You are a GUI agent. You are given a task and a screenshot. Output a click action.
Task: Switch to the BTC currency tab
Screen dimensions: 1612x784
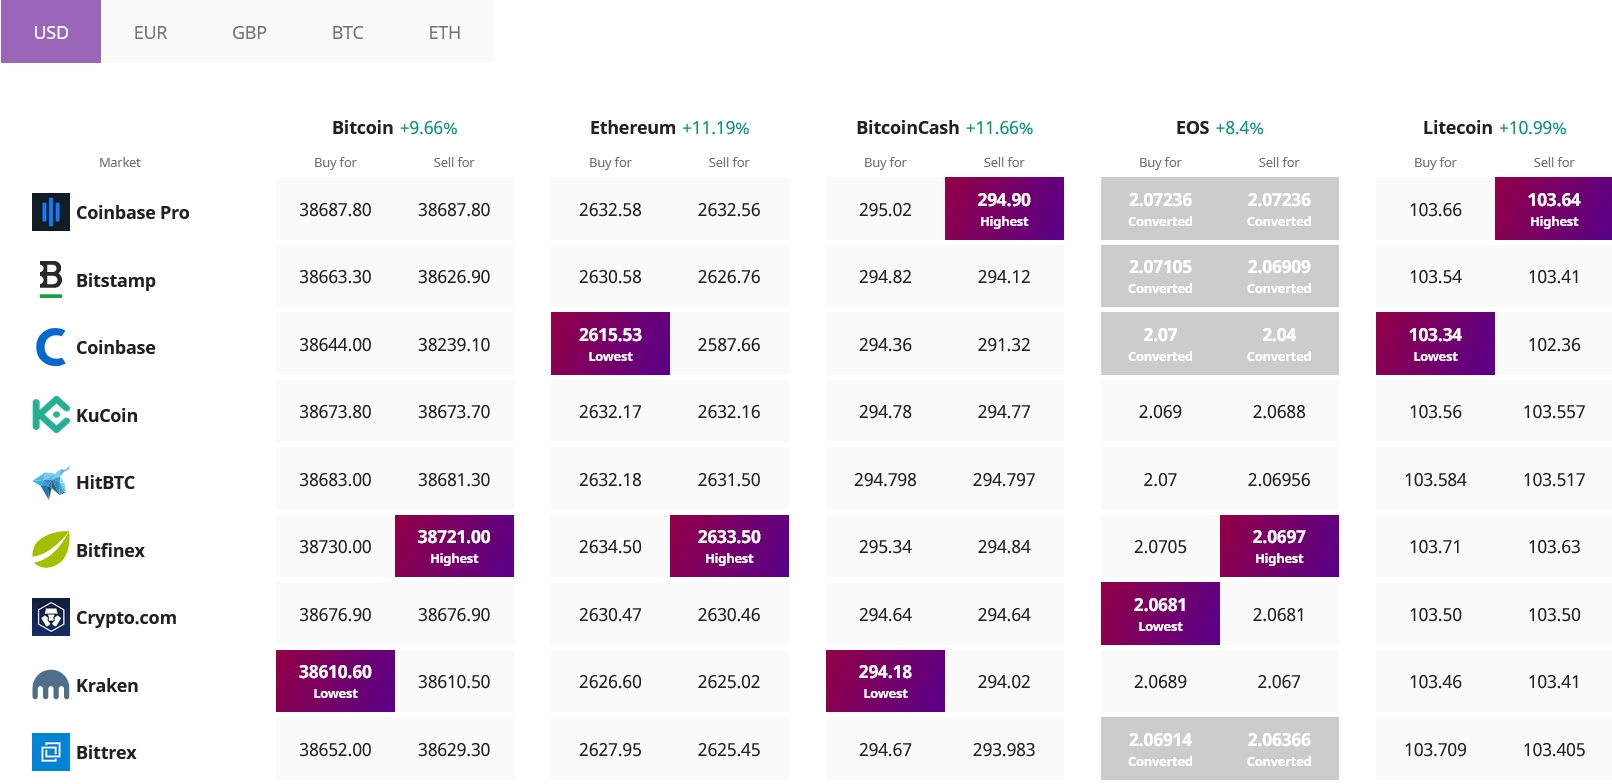point(347,32)
